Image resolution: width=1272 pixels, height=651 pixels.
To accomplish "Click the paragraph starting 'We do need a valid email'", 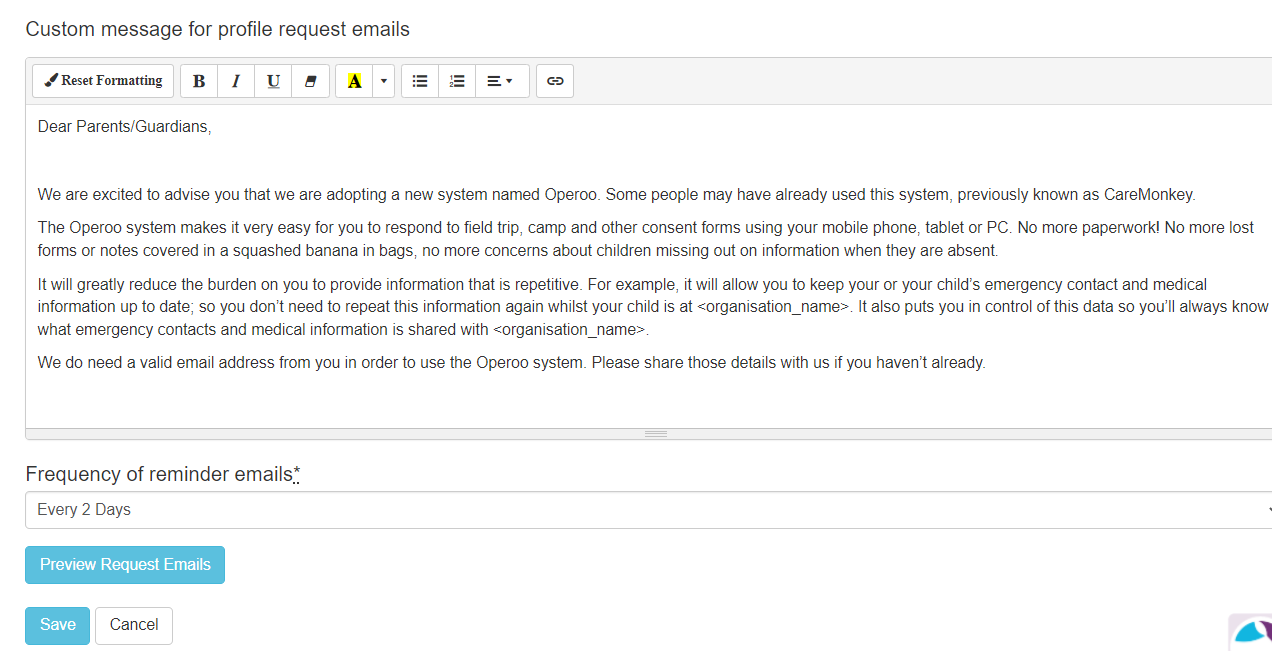I will pos(511,363).
